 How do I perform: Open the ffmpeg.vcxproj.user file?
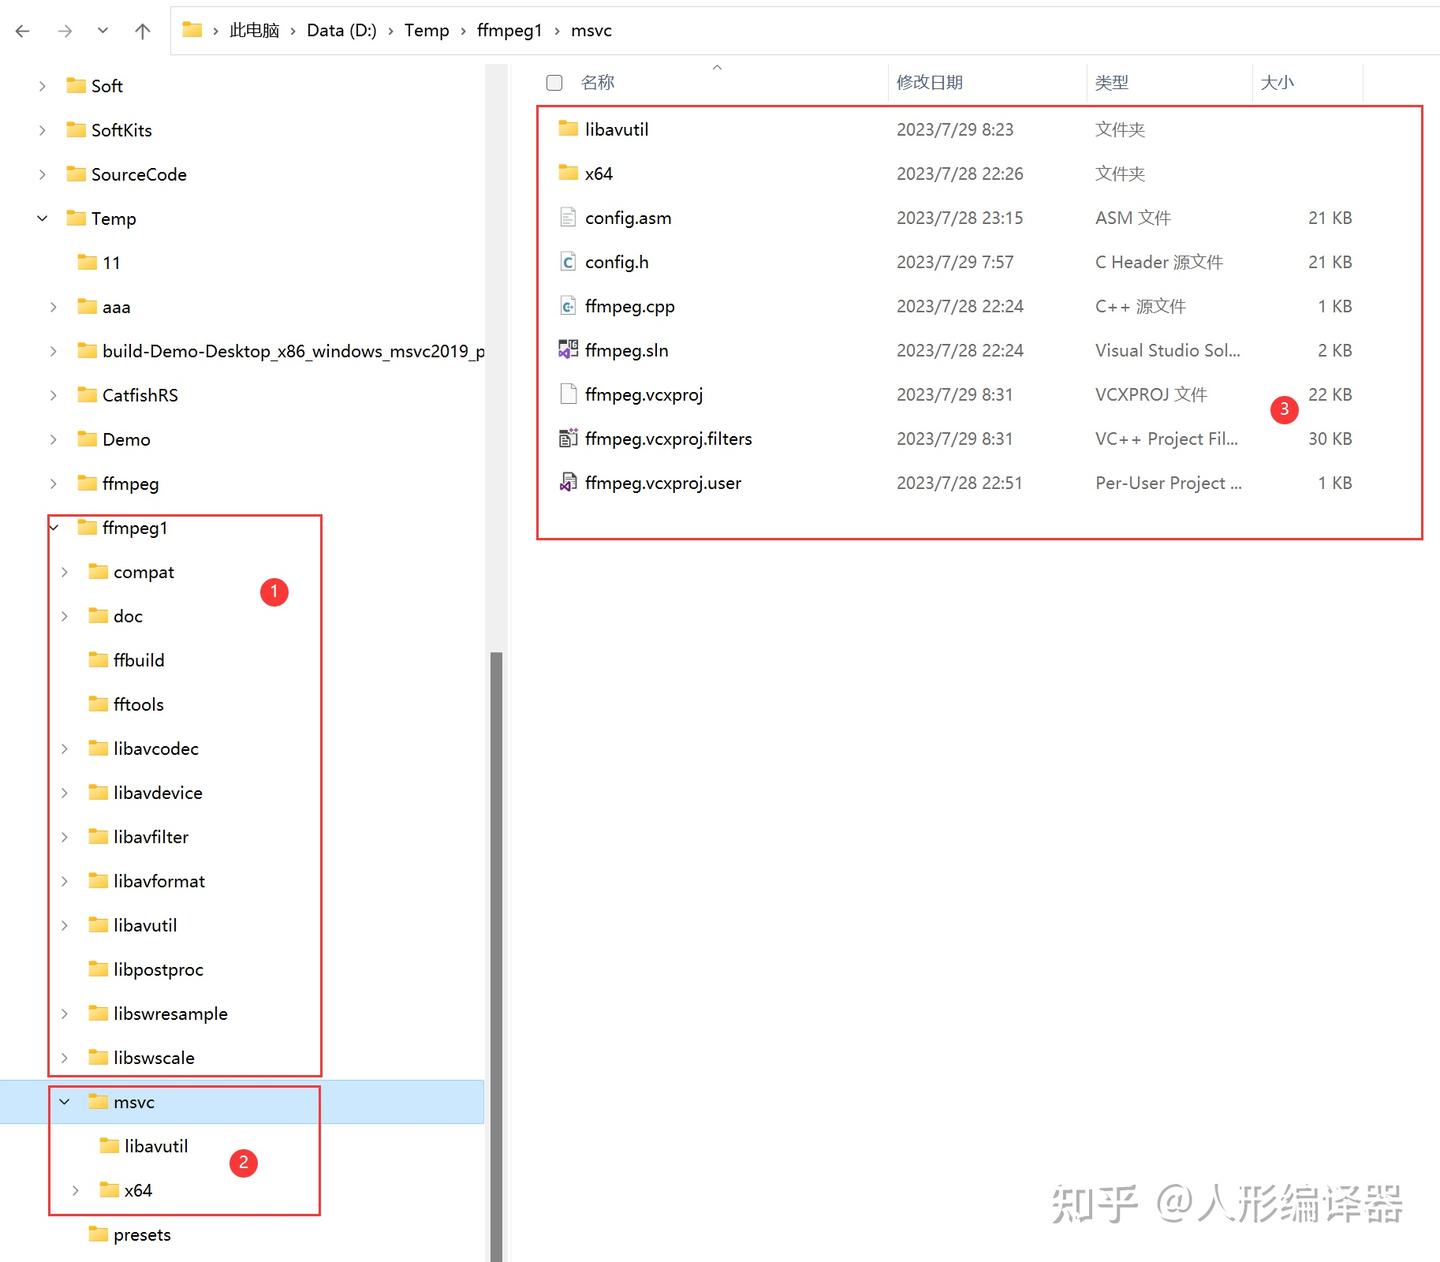[662, 482]
